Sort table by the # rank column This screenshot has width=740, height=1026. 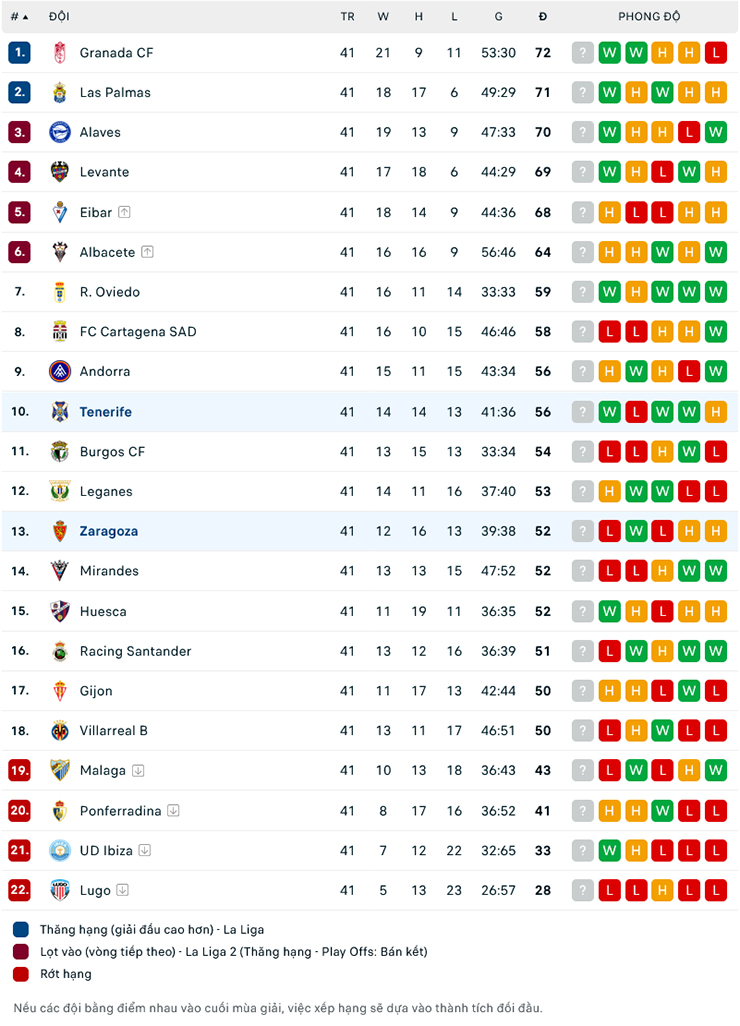click(x=20, y=16)
